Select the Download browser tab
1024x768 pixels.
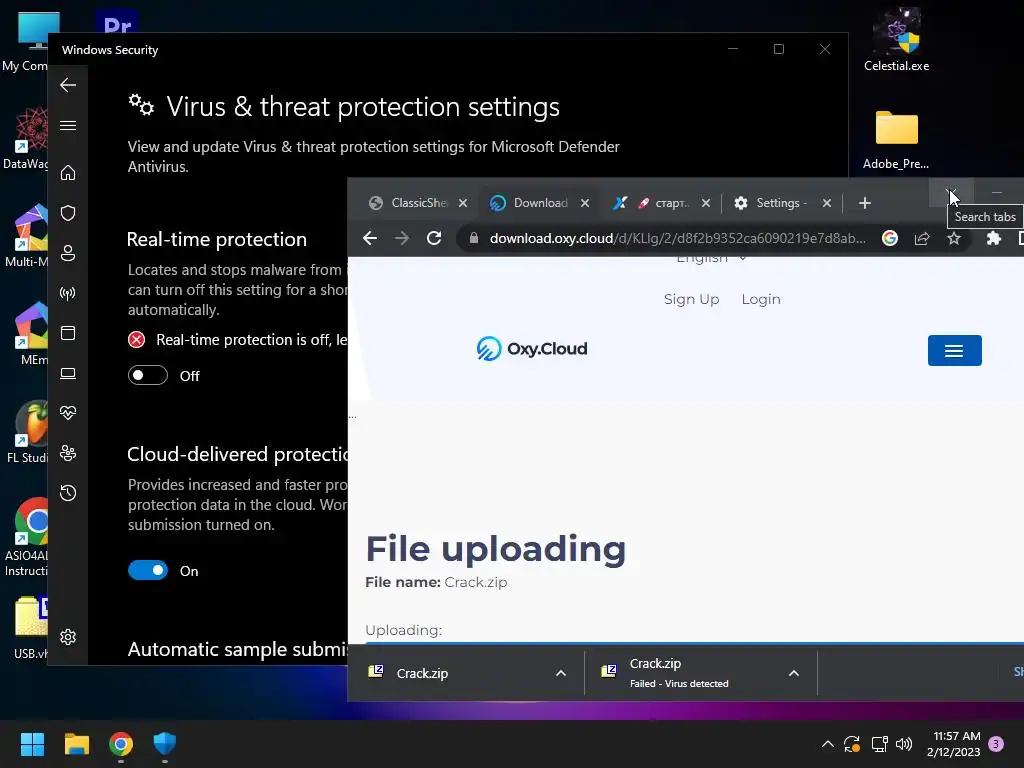click(539, 203)
